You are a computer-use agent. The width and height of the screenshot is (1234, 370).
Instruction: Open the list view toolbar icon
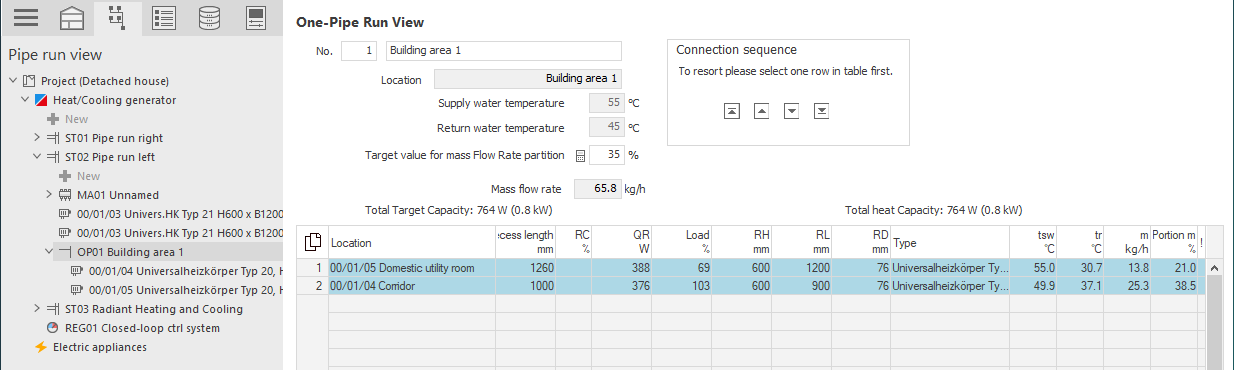pyautogui.click(x=164, y=18)
